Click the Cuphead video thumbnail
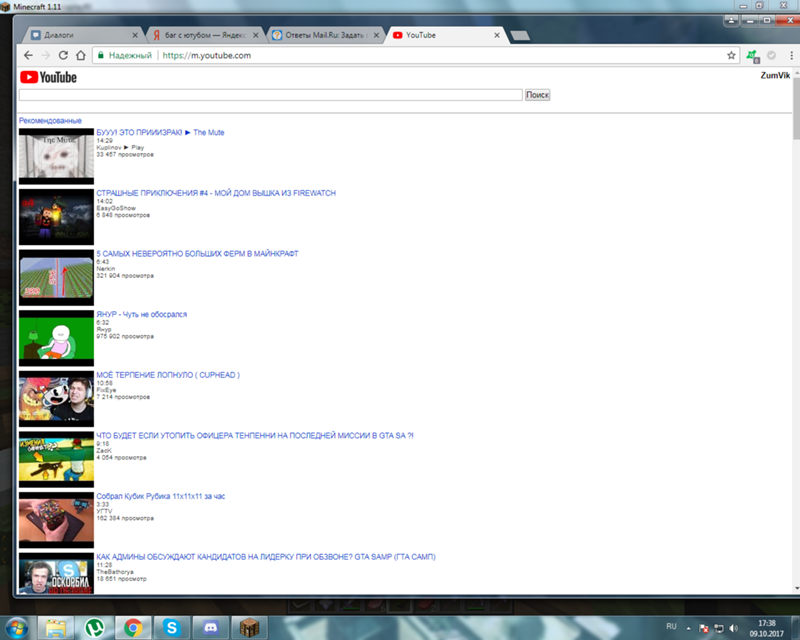 (x=56, y=399)
